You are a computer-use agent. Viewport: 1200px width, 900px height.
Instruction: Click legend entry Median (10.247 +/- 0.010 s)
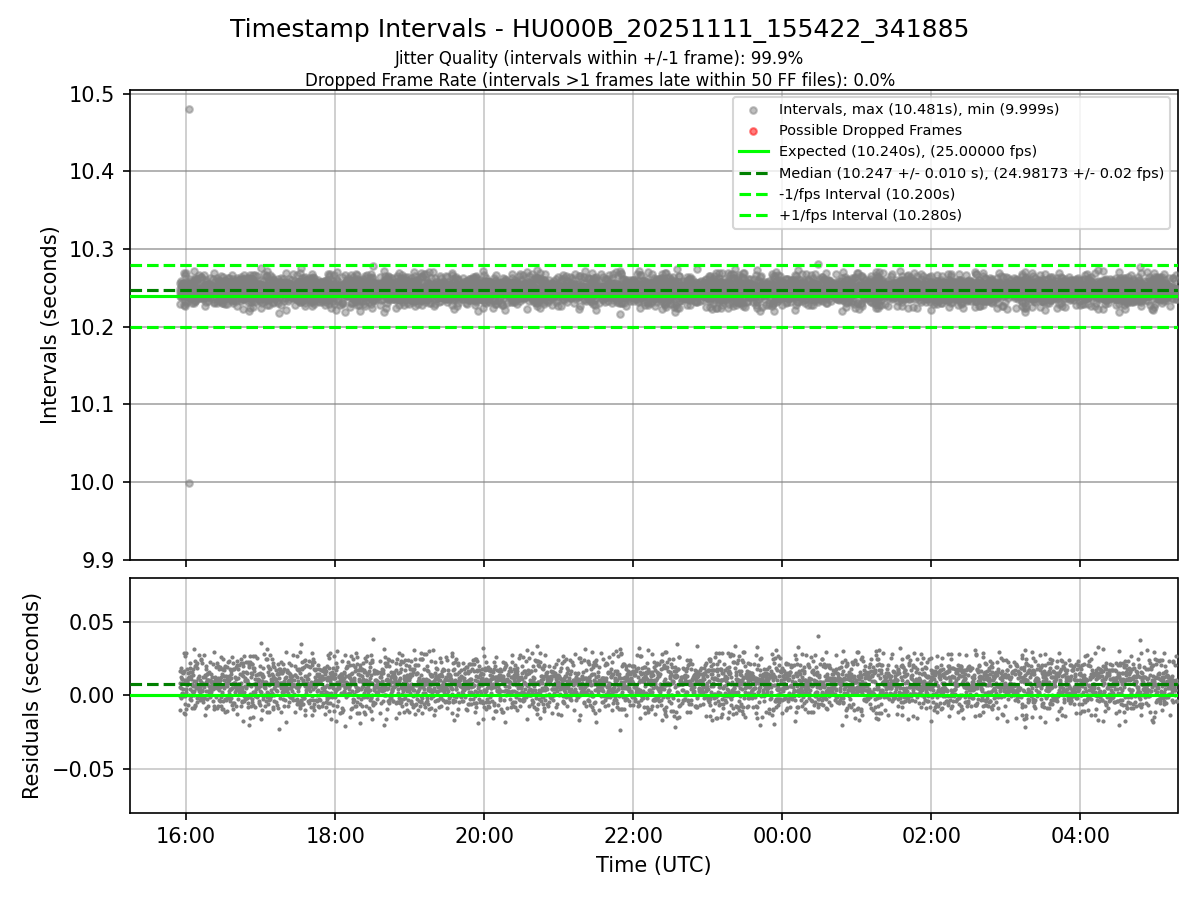971,173
